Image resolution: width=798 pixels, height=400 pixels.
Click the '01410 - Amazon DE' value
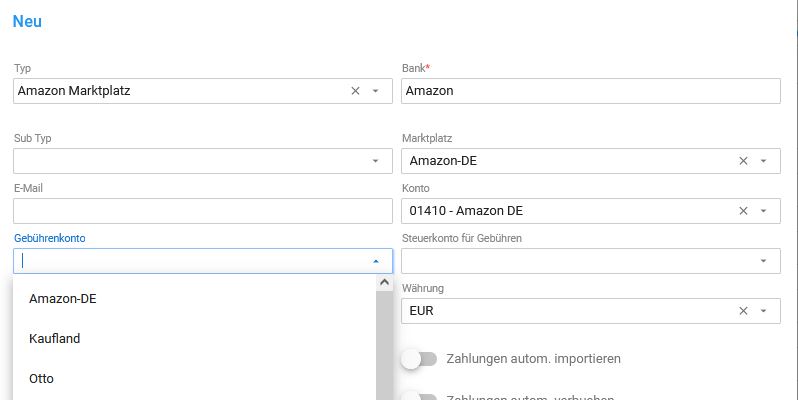[x=466, y=211]
